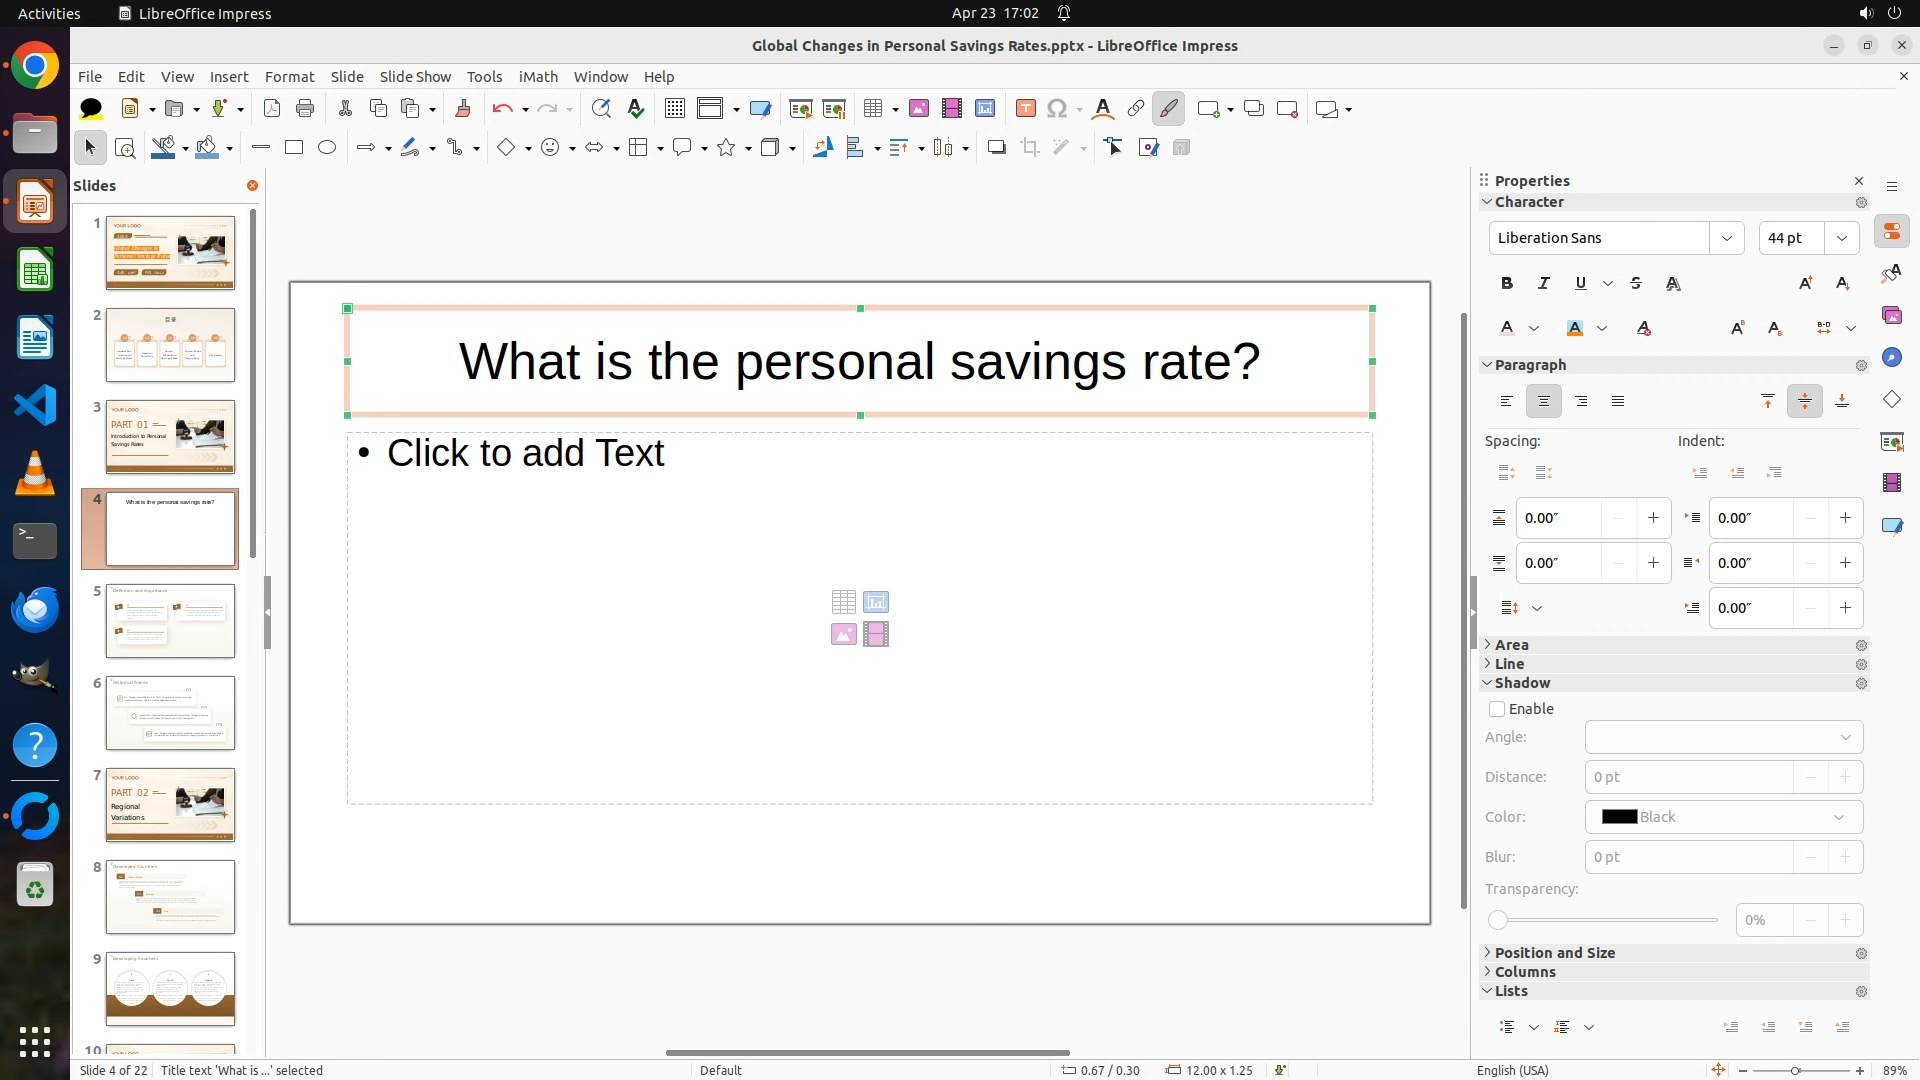Select the Rectangle shape tool
The image size is (1920, 1080).
(294, 148)
